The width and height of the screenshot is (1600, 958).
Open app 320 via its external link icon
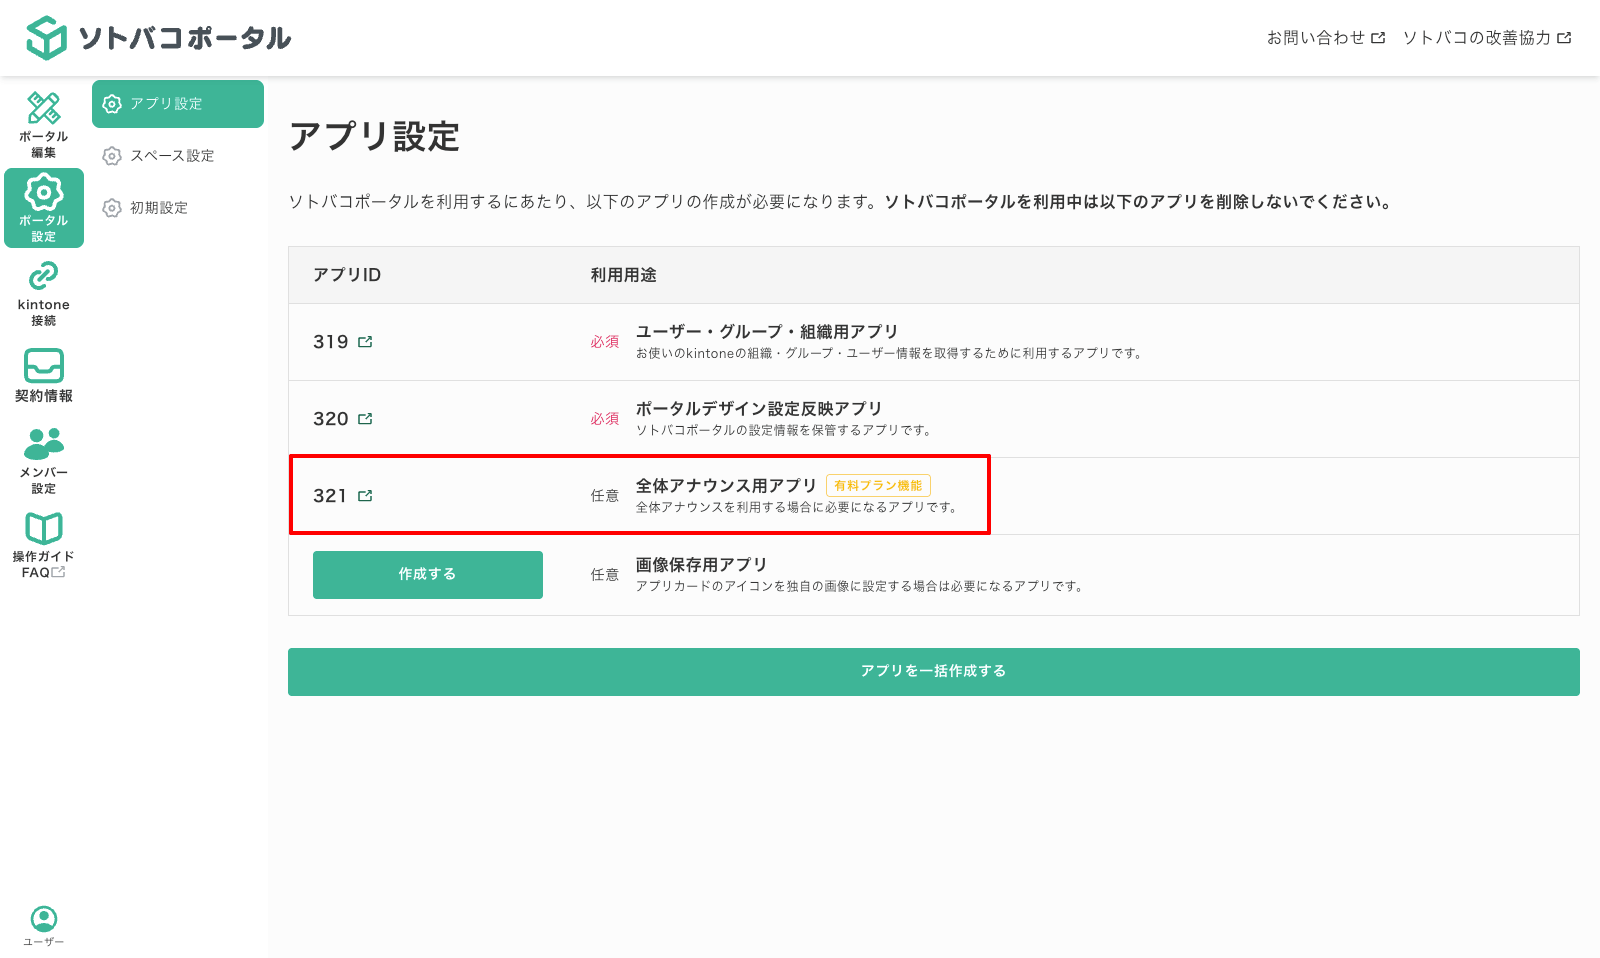coord(366,418)
